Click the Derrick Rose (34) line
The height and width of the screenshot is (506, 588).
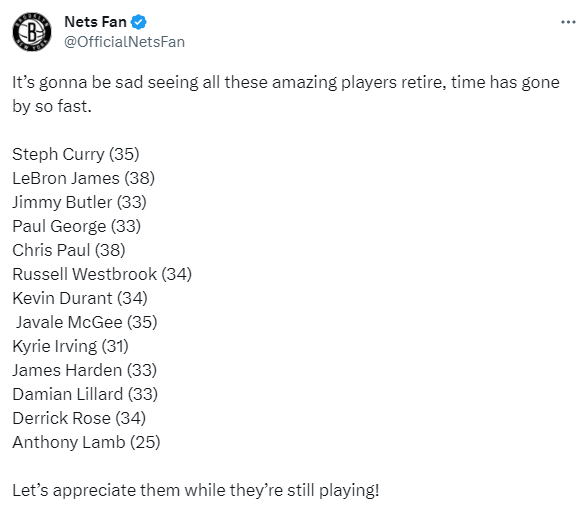coord(79,418)
